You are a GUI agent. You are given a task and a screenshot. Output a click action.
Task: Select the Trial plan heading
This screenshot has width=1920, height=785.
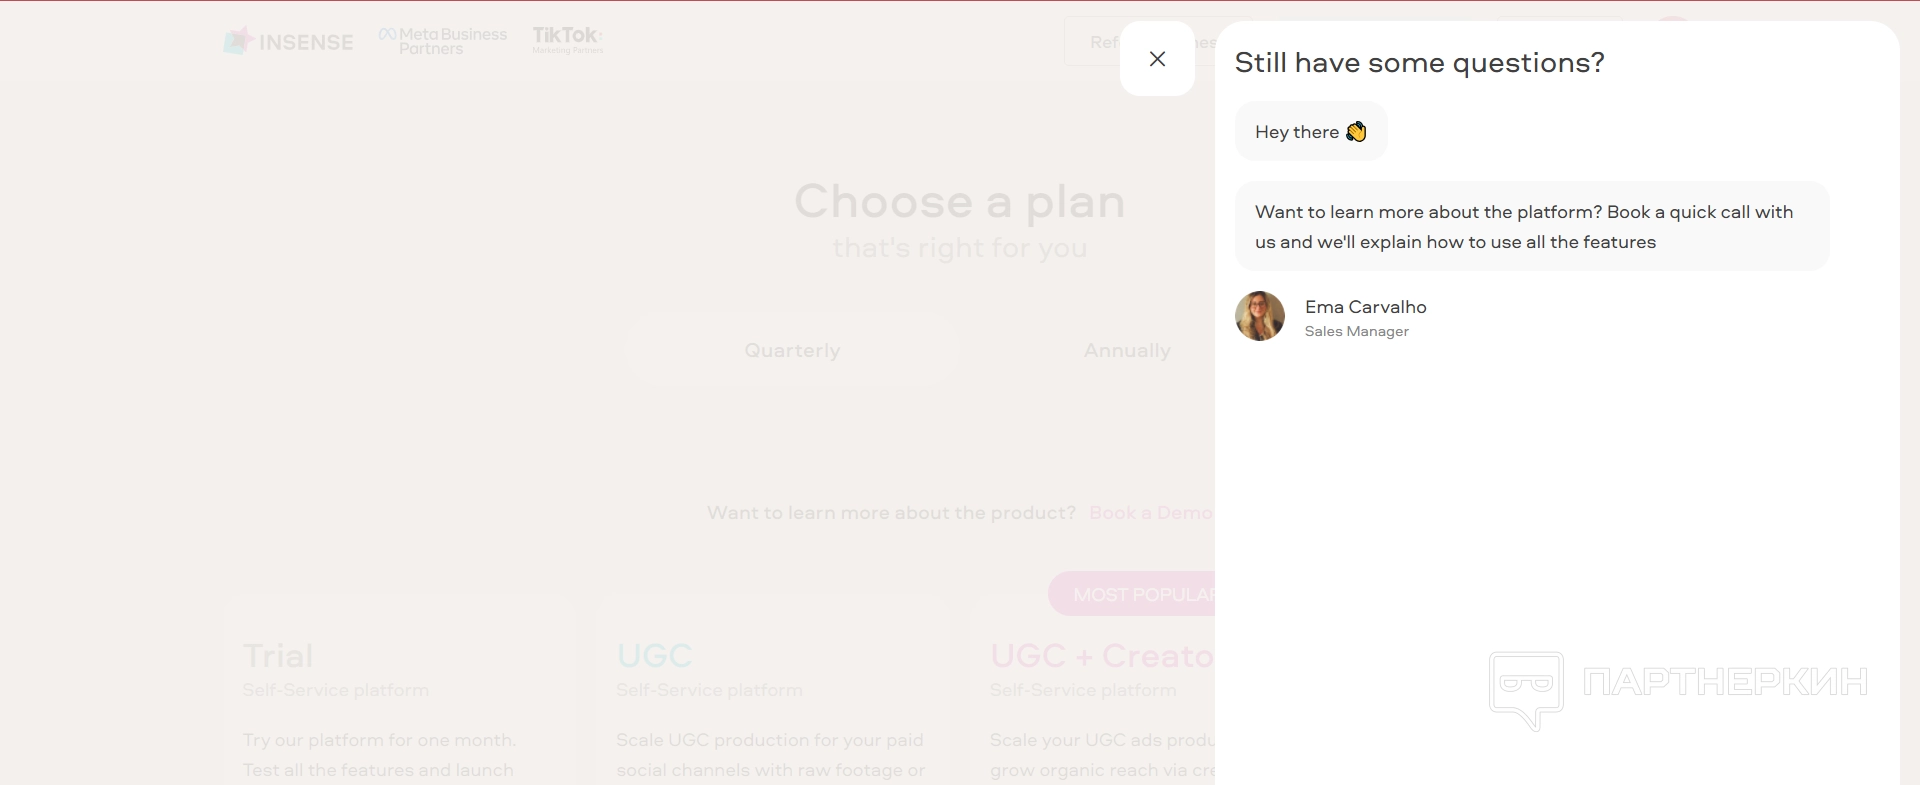tap(278, 656)
